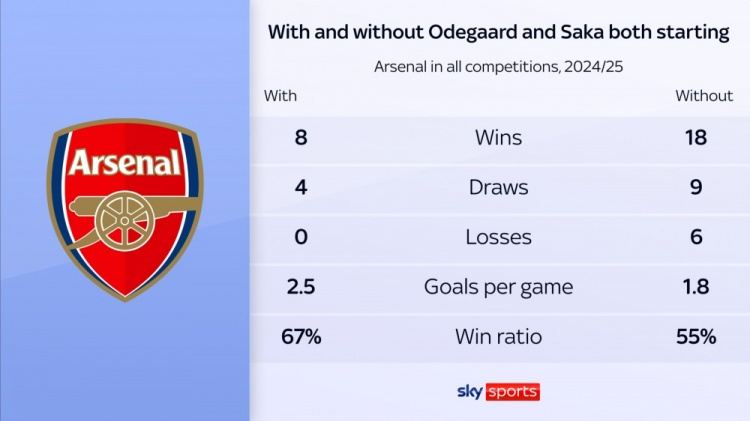Select the "Losses" row label

(x=498, y=237)
